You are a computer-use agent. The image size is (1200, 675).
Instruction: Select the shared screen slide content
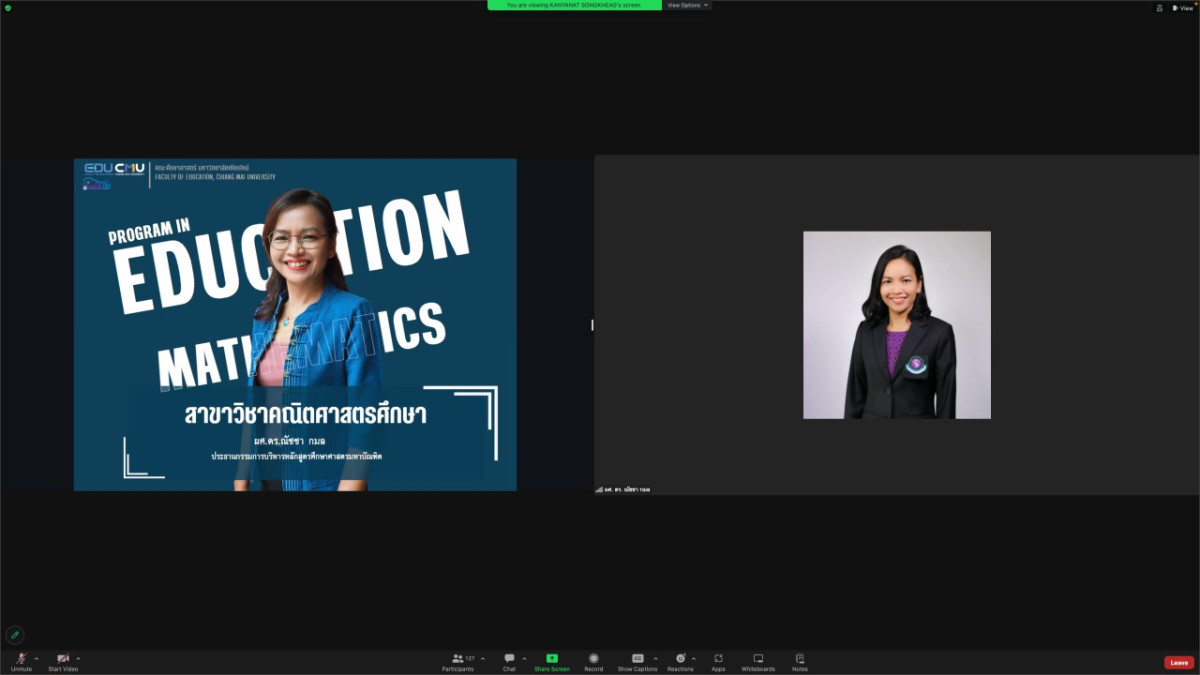click(x=295, y=325)
